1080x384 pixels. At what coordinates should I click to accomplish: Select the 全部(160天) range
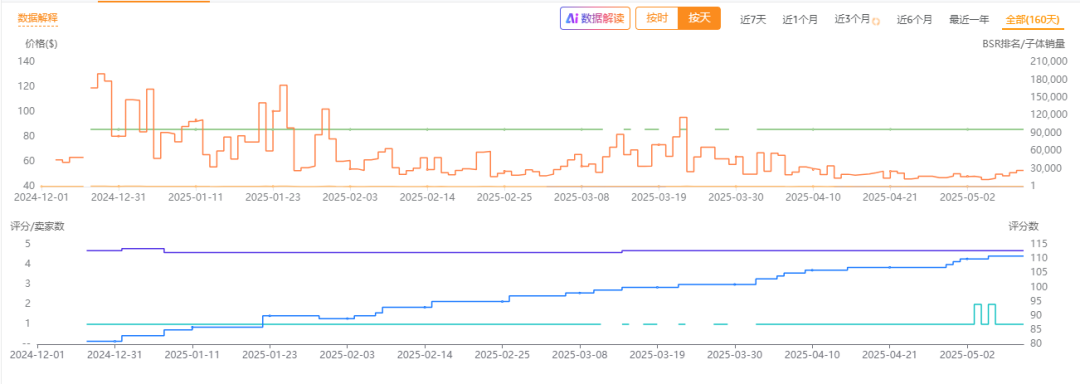[x=1032, y=19]
